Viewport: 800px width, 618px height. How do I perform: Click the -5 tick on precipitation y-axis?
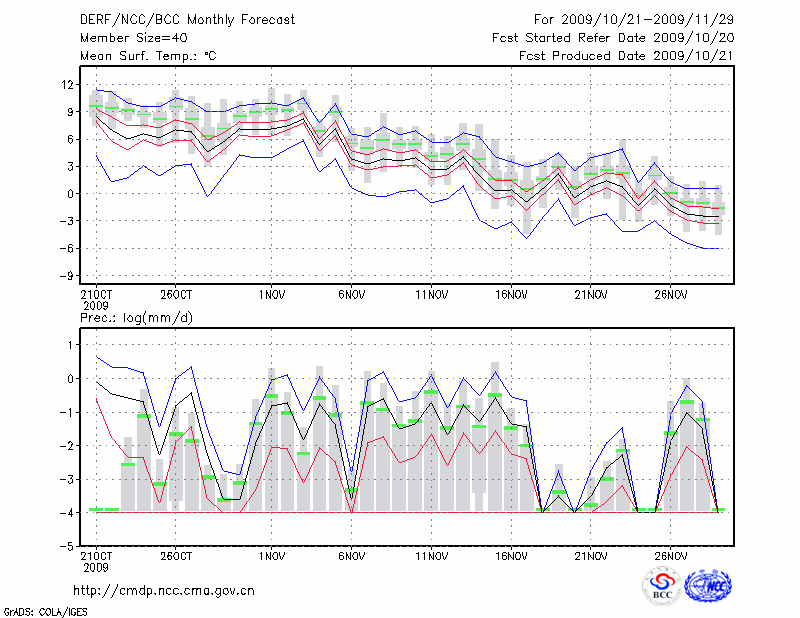[67, 546]
